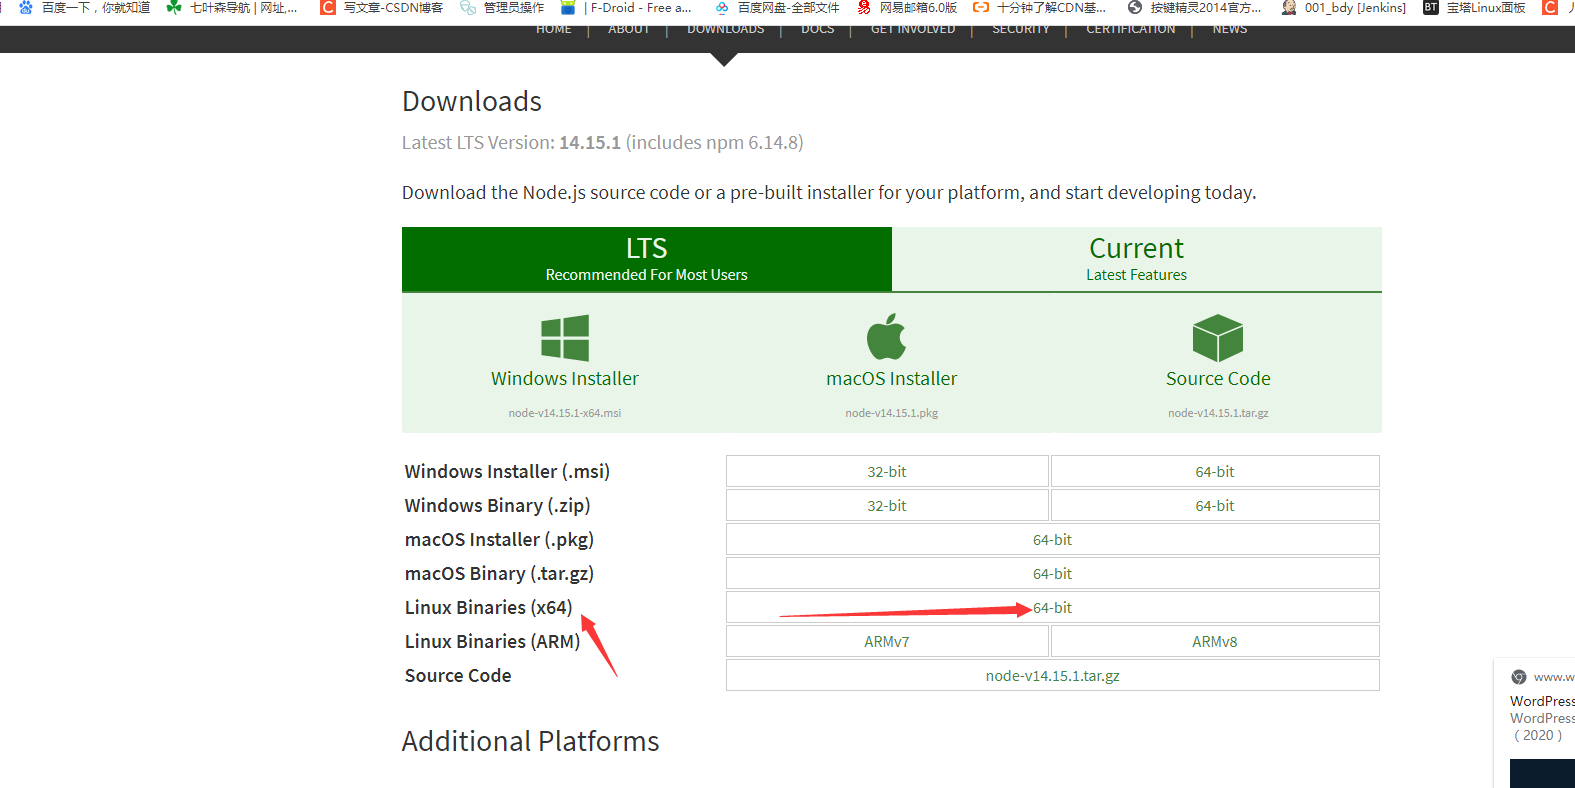Click the Windows logo installer icon
This screenshot has height=788, width=1575.
pyautogui.click(x=565, y=338)
